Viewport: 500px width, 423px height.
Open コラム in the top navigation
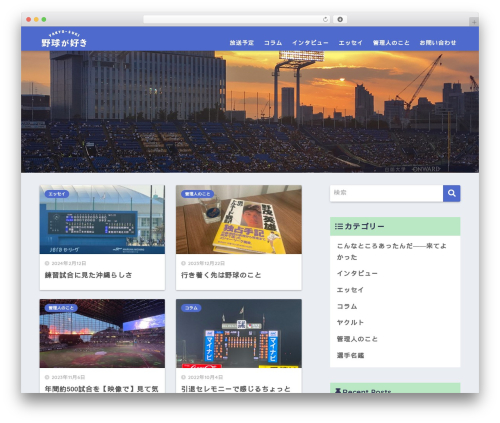(273, 43)
